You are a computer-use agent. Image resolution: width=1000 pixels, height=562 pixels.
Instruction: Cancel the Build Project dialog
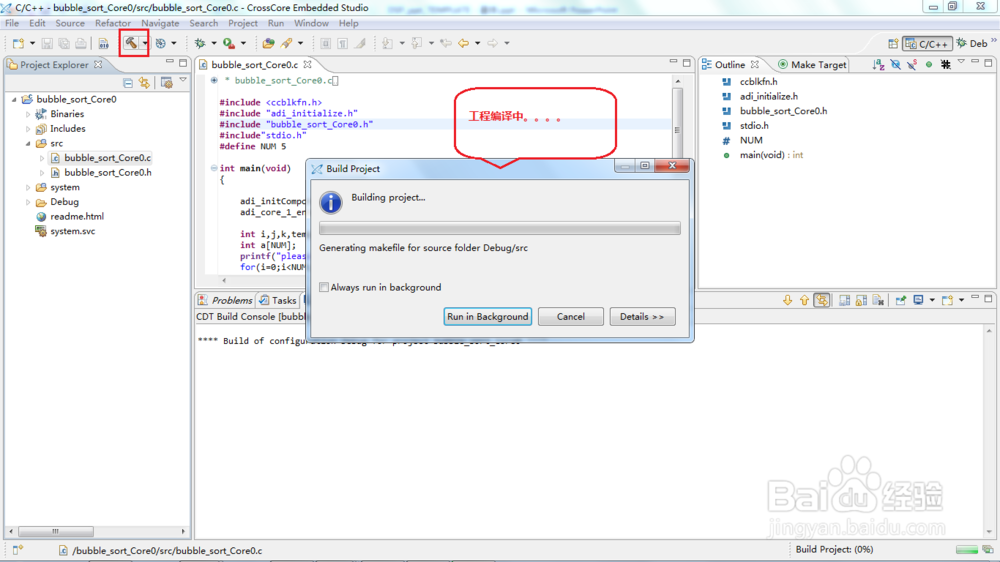(x=570, y=316)
